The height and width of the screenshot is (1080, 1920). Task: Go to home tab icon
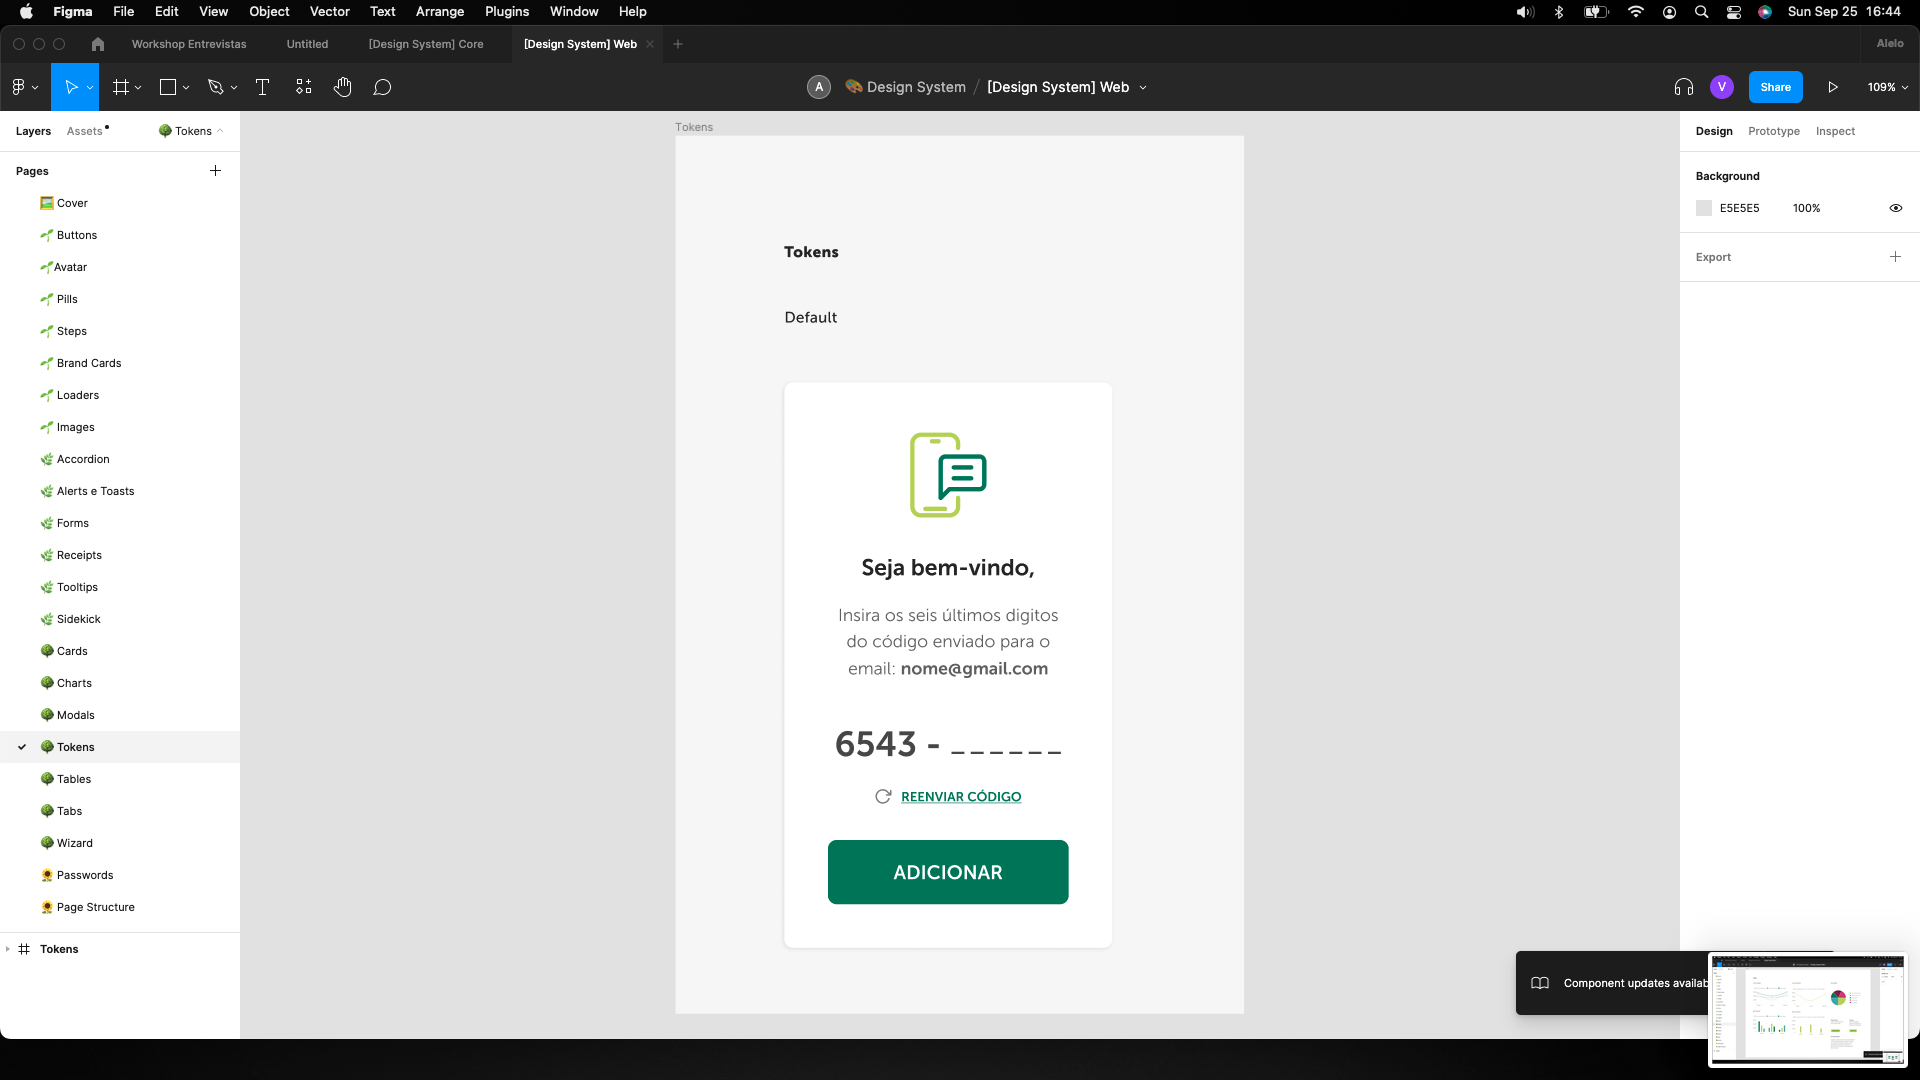click(97, 44)
